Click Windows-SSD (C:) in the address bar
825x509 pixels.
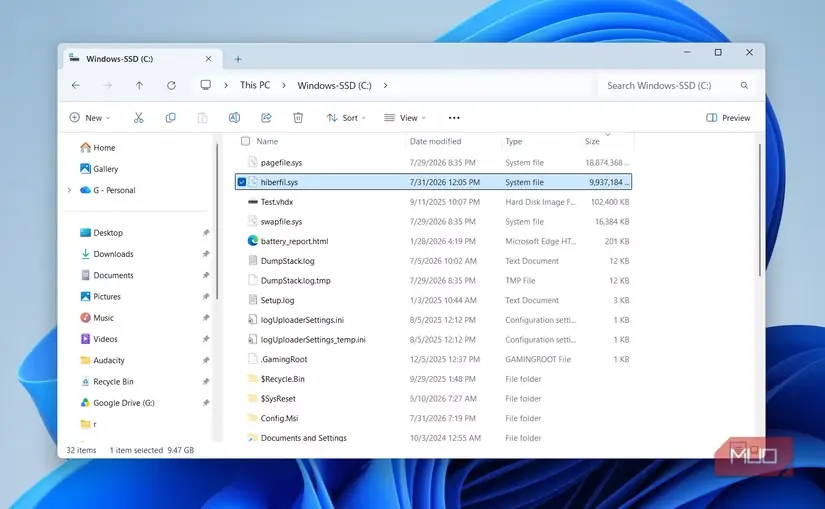334,85
